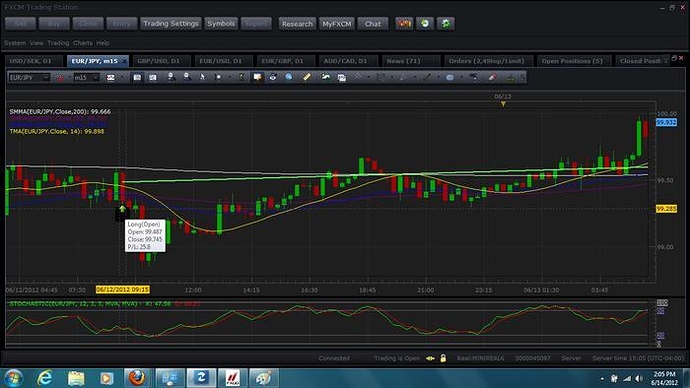Click the second chart window icon after chart type
This screenshot has width=690, height=388.
coord(153,77)
